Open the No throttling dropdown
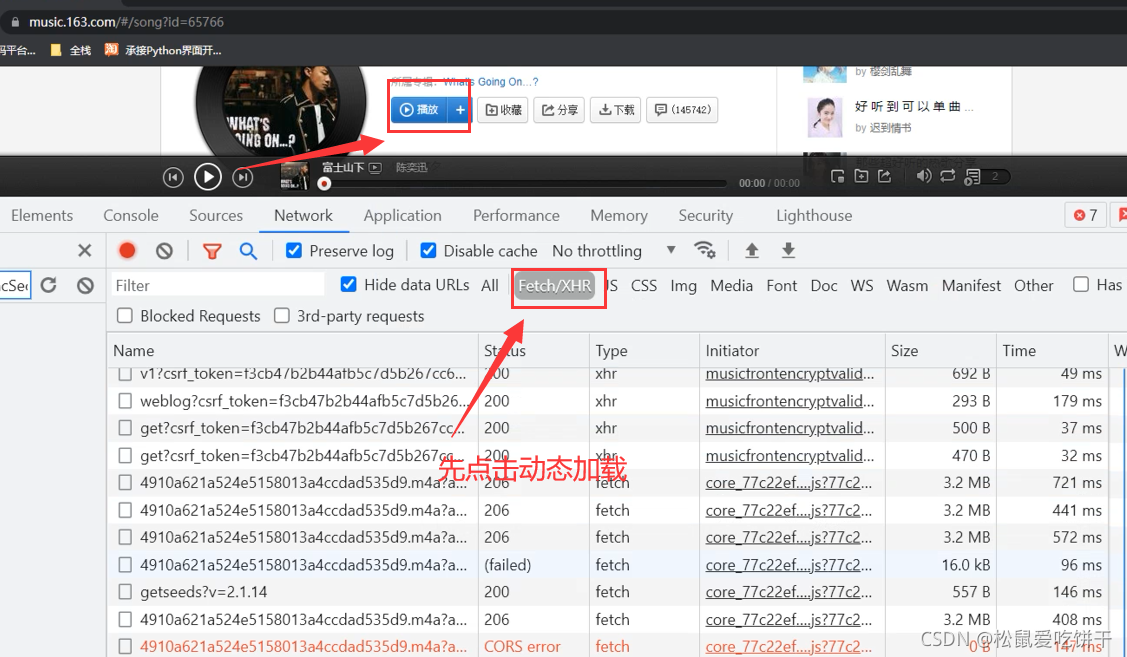 (615, 251)
